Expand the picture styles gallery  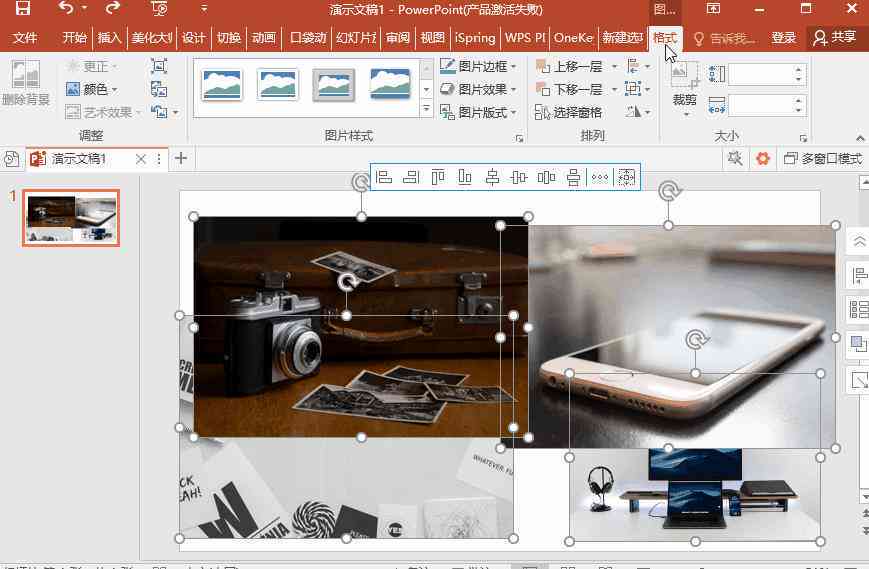426,110
